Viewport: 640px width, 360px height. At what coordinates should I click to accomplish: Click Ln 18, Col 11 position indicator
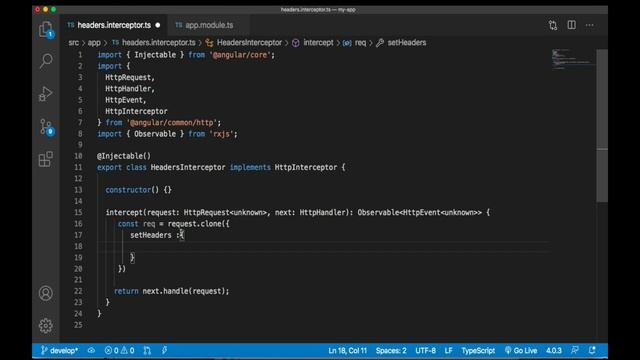[347, 351]
